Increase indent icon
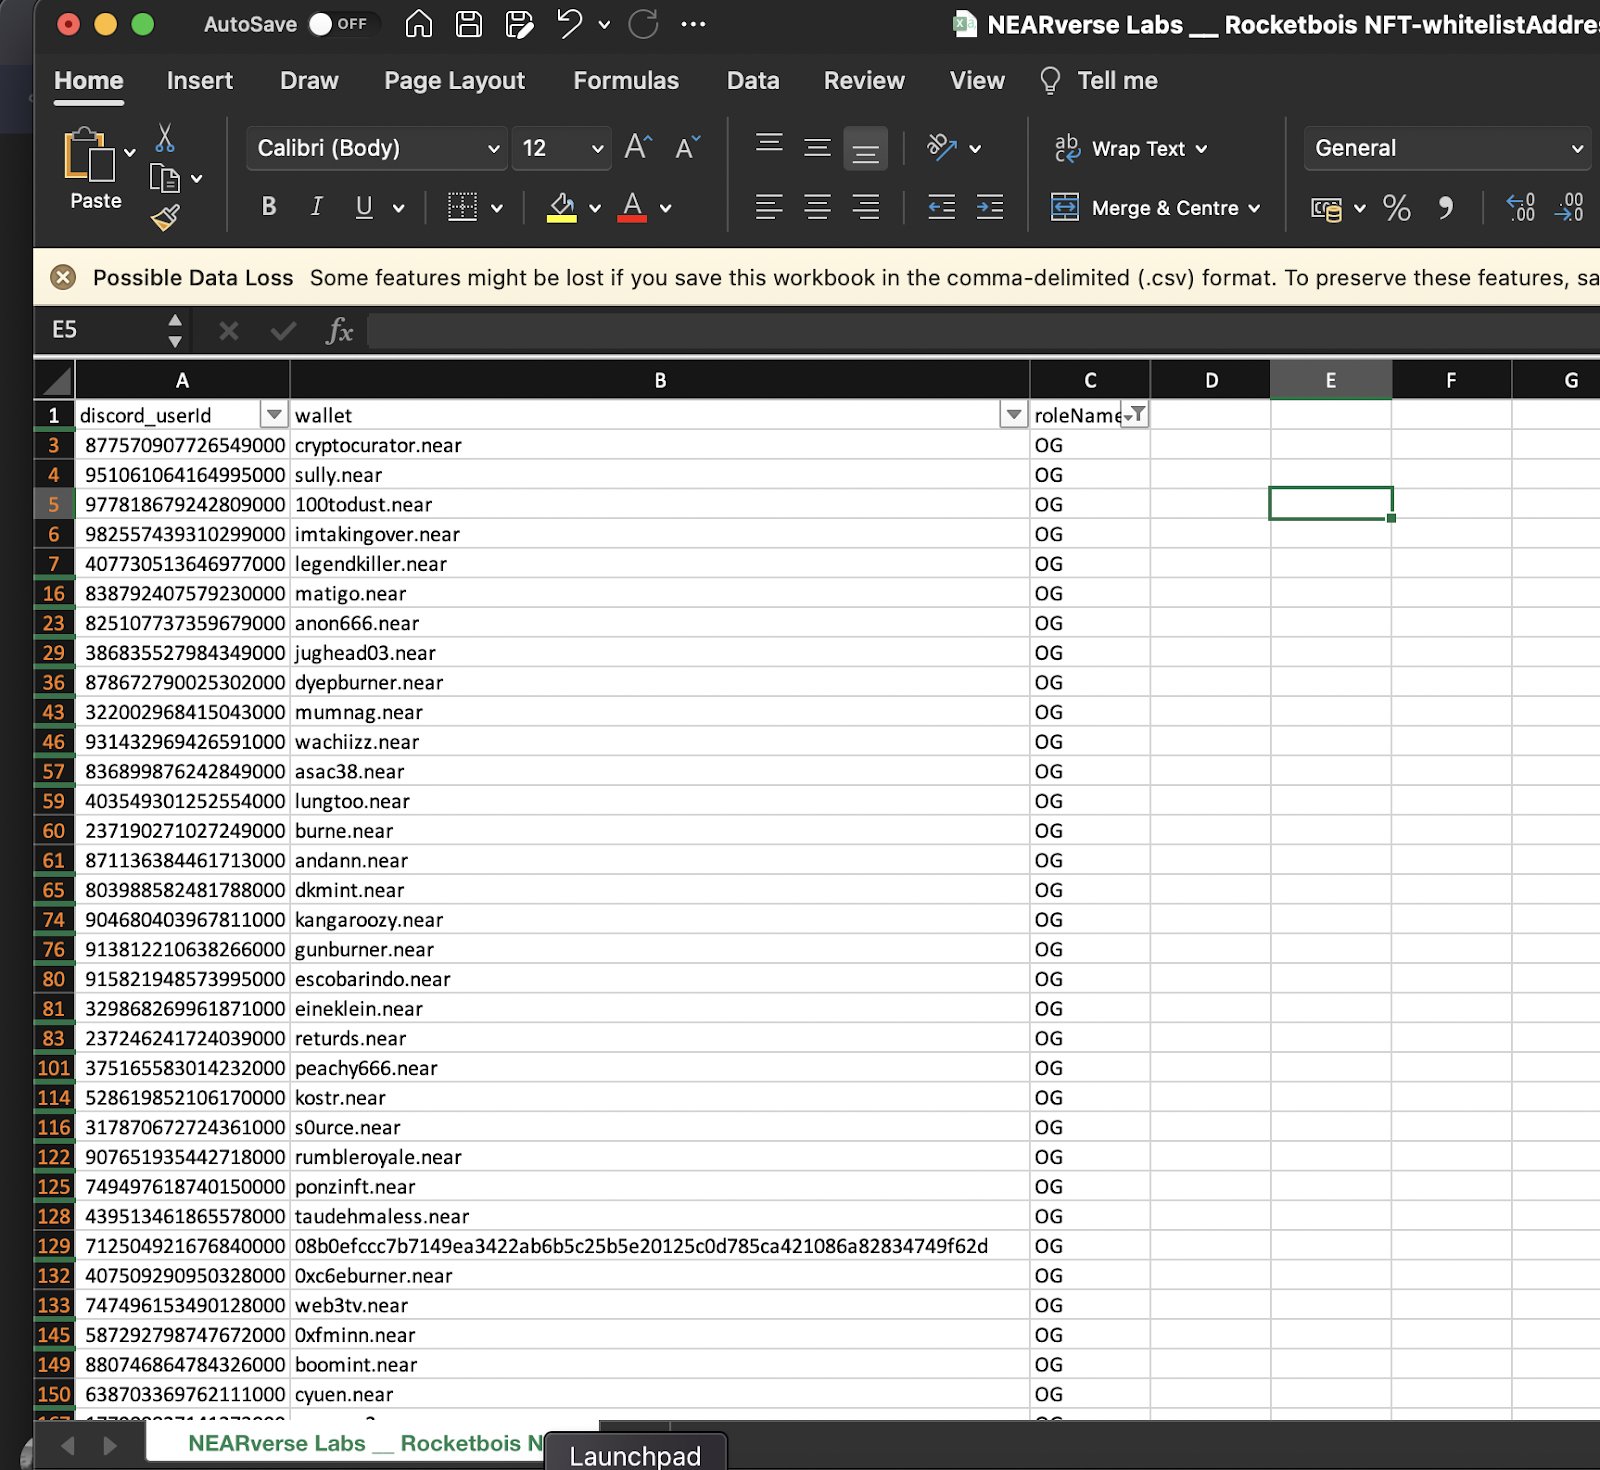 990,207
